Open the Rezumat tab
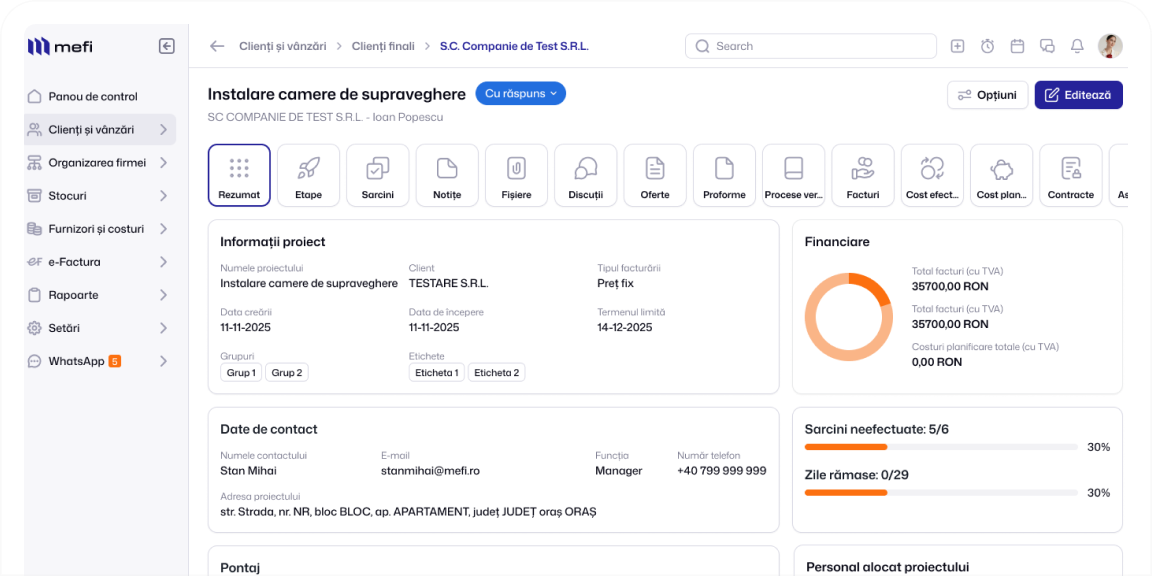Viewport: 1152px width, 576px height. (240, 176)
